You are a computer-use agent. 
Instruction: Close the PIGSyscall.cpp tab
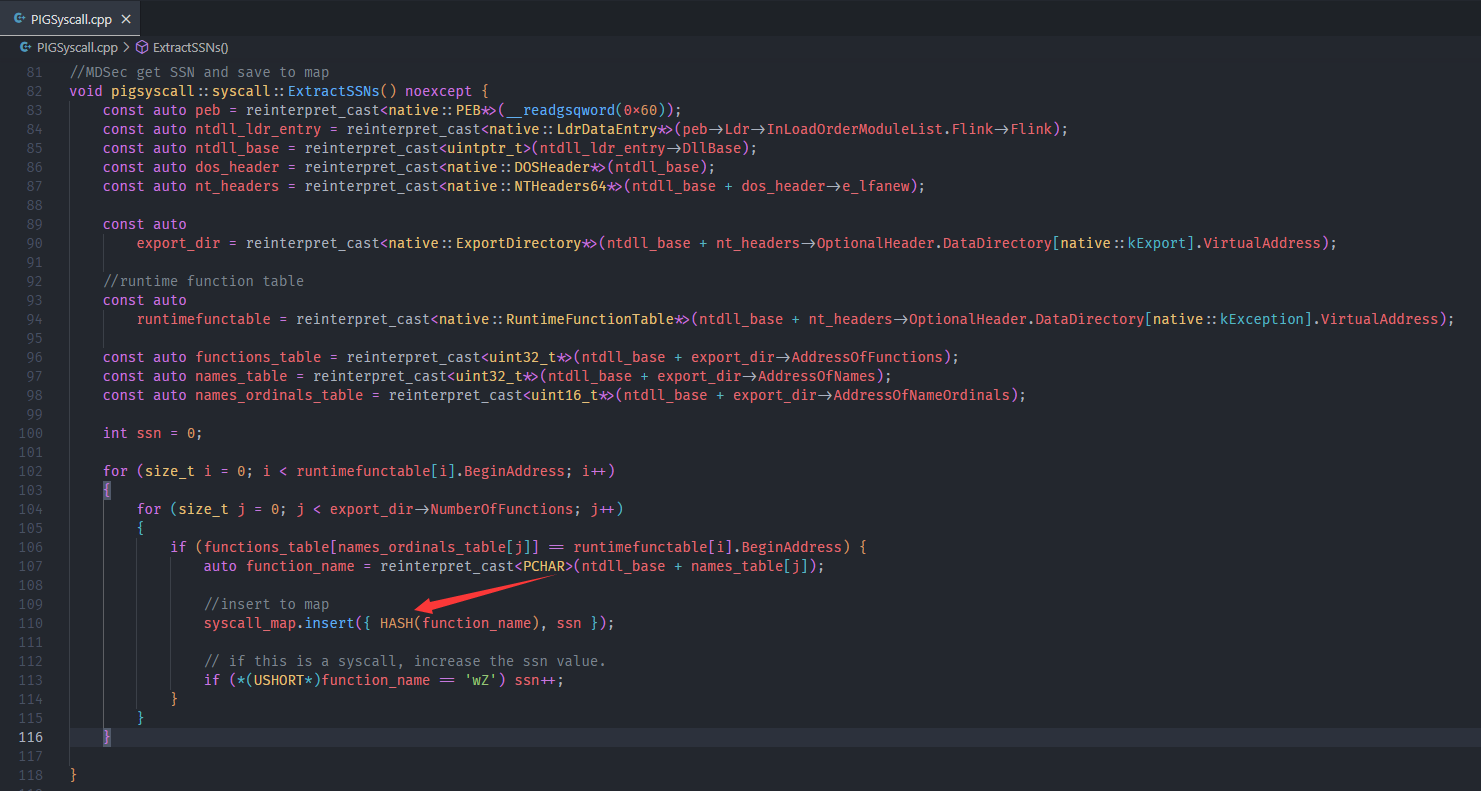pyautogui.click(x=125, y=19)
